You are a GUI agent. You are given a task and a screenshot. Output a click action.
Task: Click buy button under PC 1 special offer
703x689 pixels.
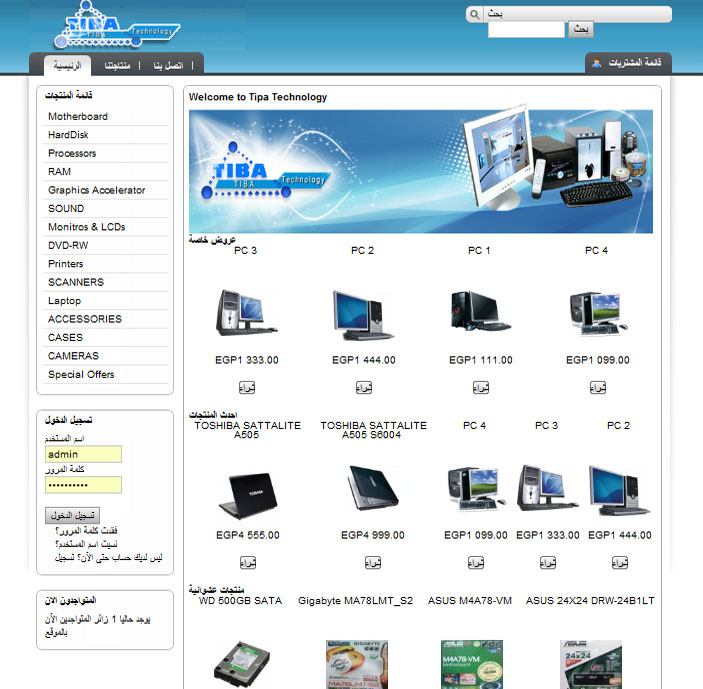tap(481, 387)
